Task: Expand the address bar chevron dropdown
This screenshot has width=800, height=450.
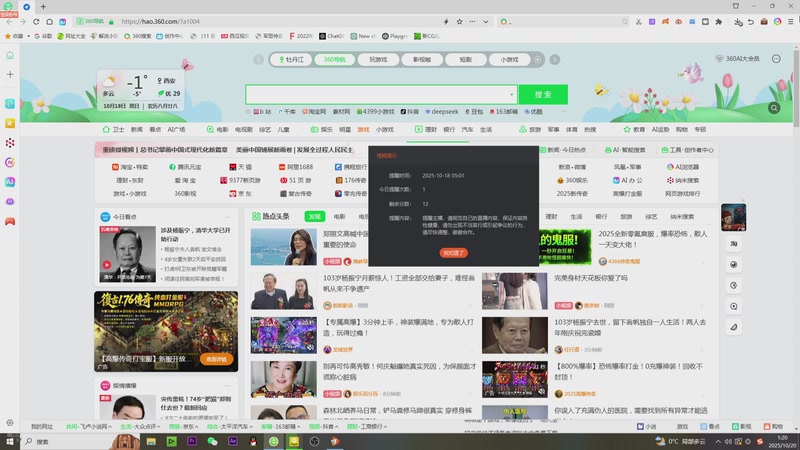Action: click(486, 22)
